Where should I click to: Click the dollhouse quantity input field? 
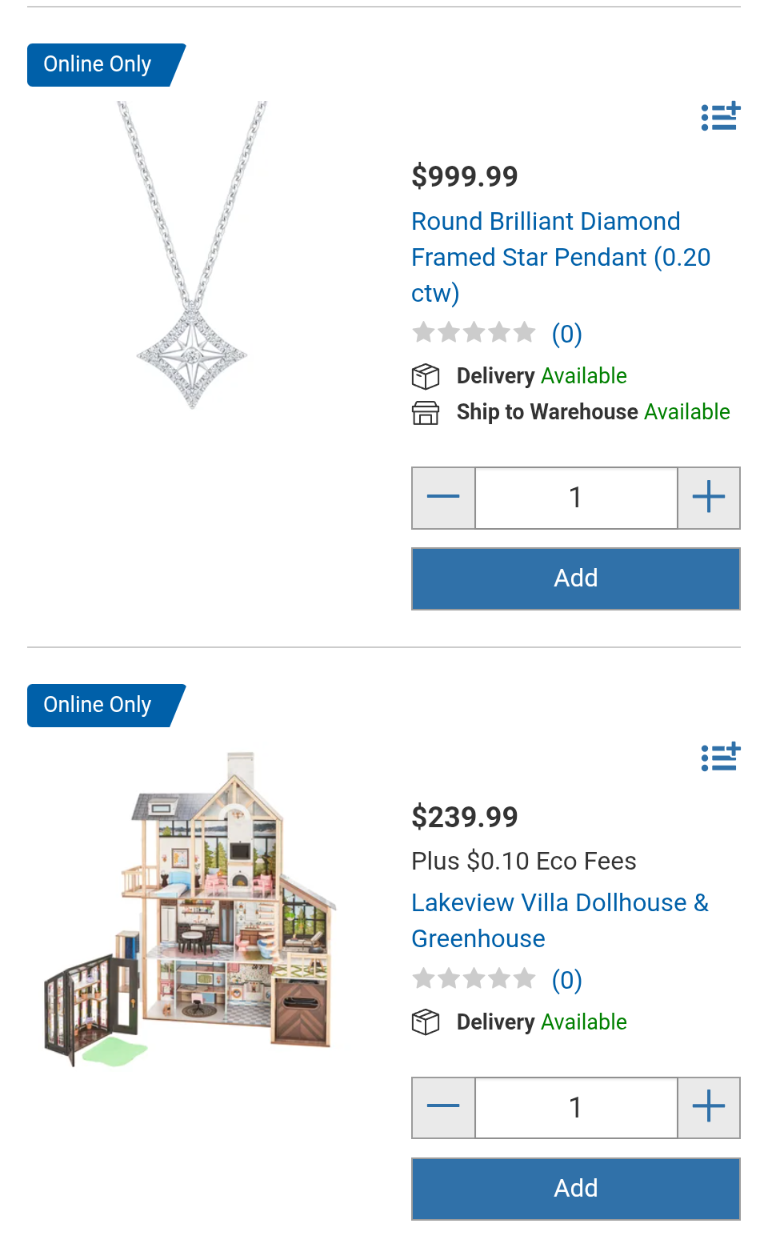[576, 1107]
